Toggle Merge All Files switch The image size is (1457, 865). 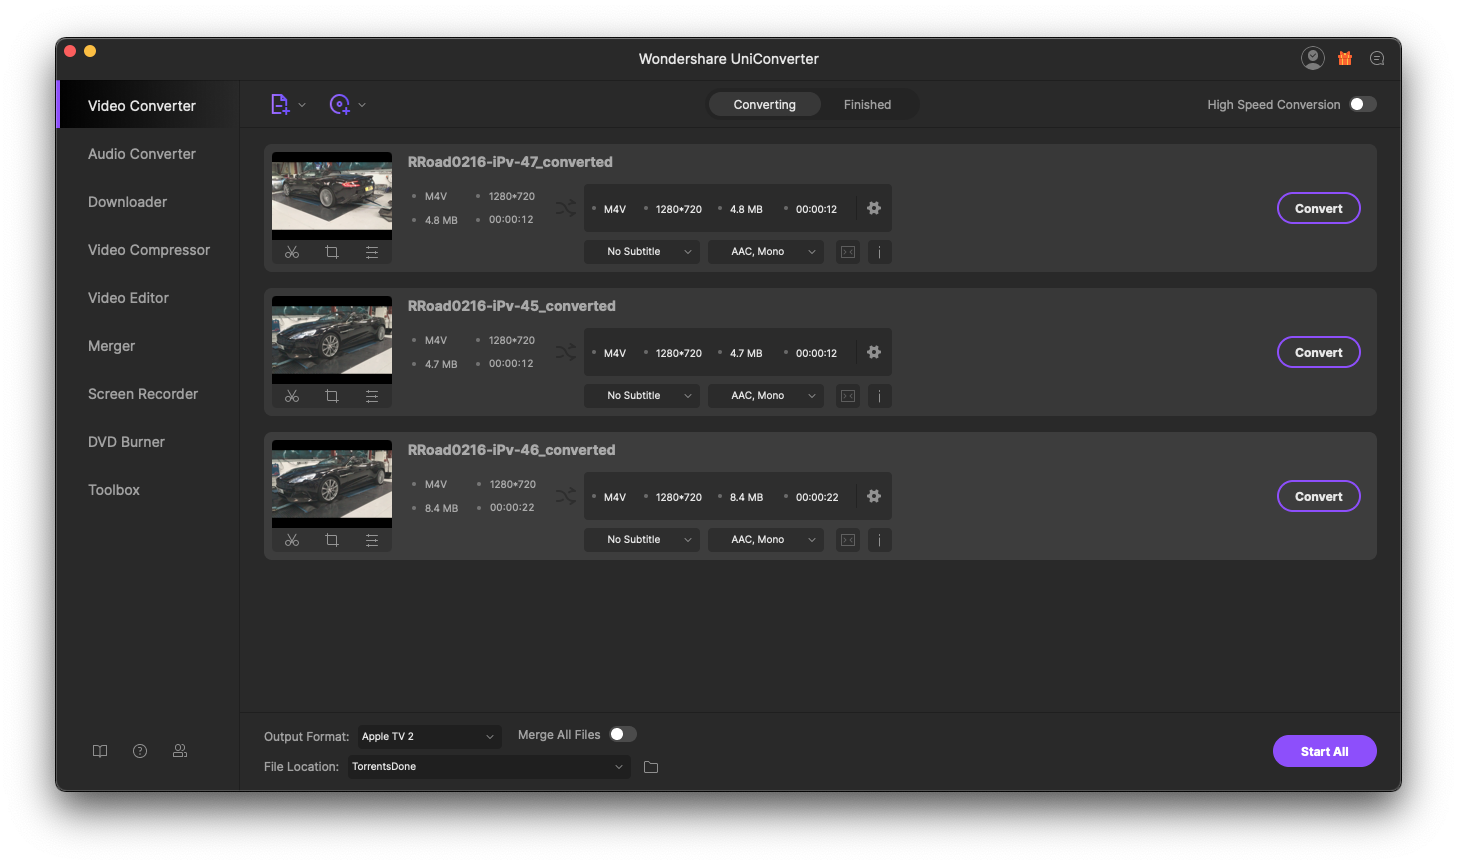click(x=623, y=734)
